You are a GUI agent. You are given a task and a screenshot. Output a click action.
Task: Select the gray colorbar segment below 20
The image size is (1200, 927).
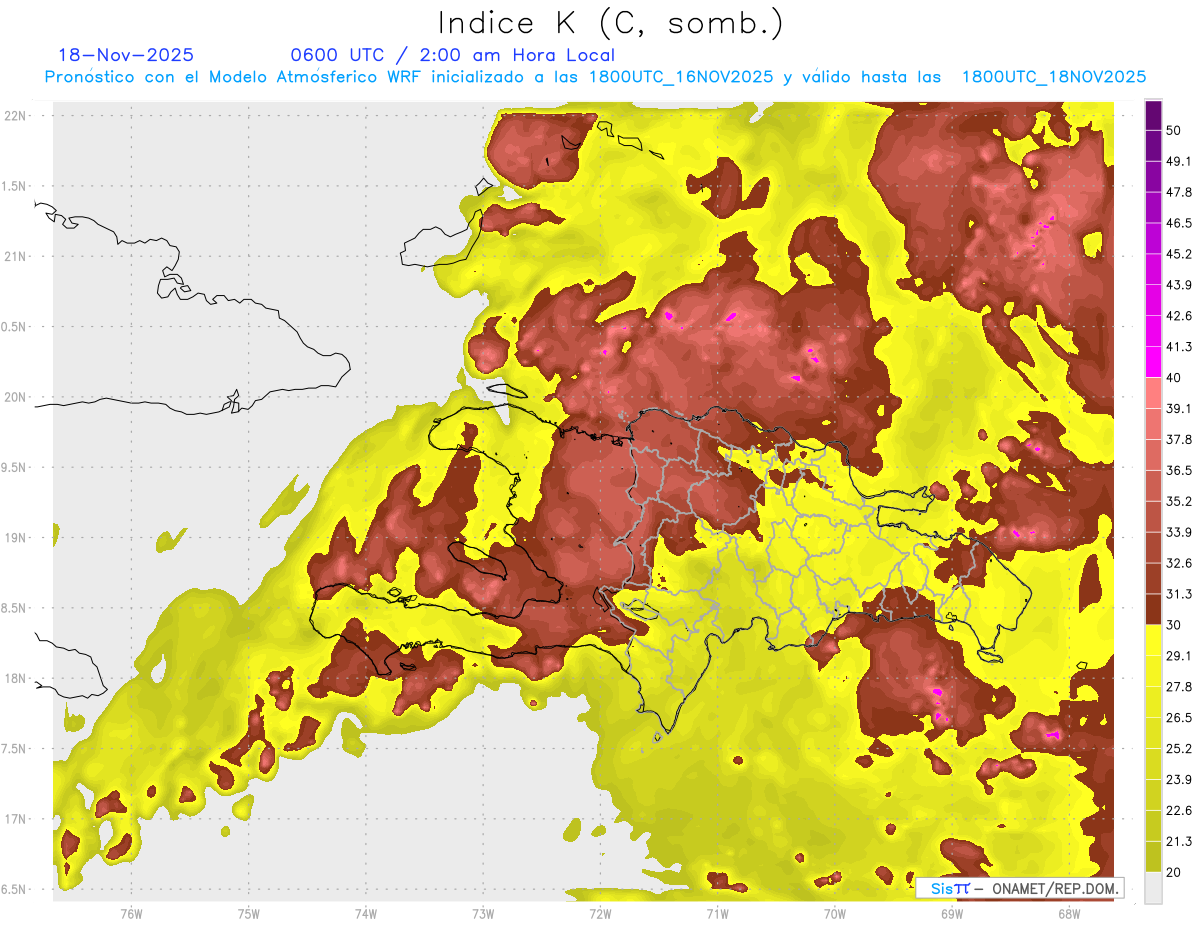click(x=1154, y=888)
